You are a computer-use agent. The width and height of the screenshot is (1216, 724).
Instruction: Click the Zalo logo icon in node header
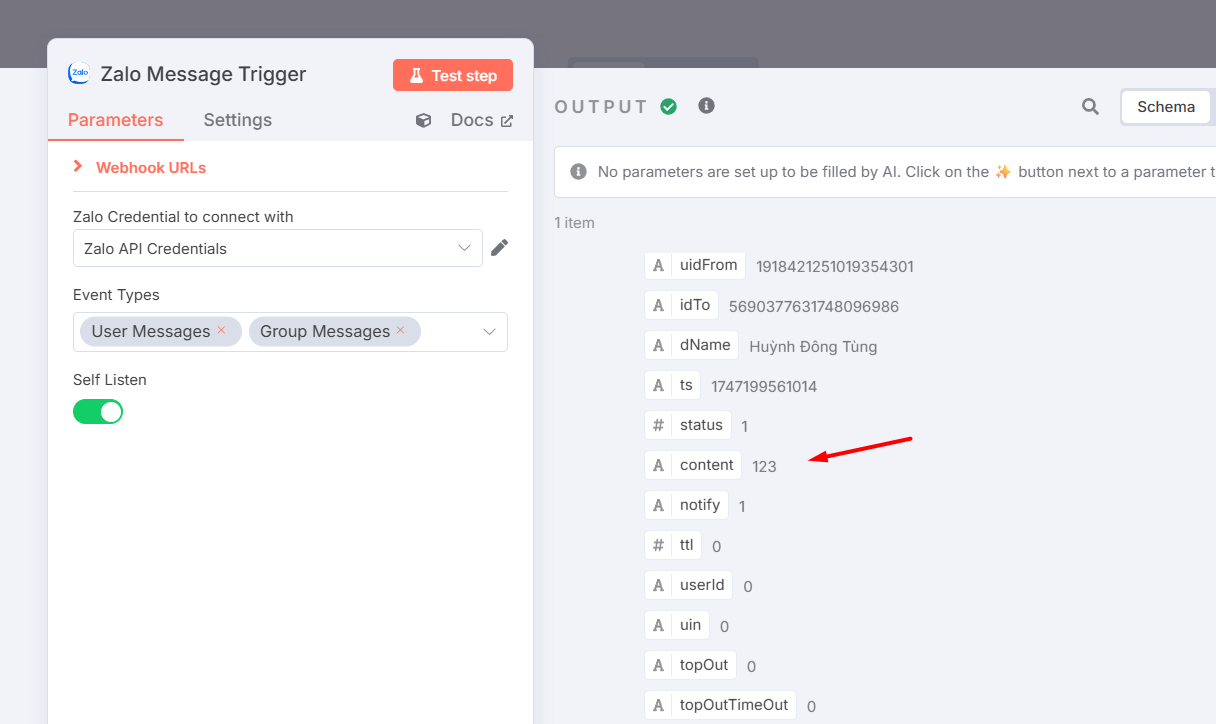(x=79, y=73)
